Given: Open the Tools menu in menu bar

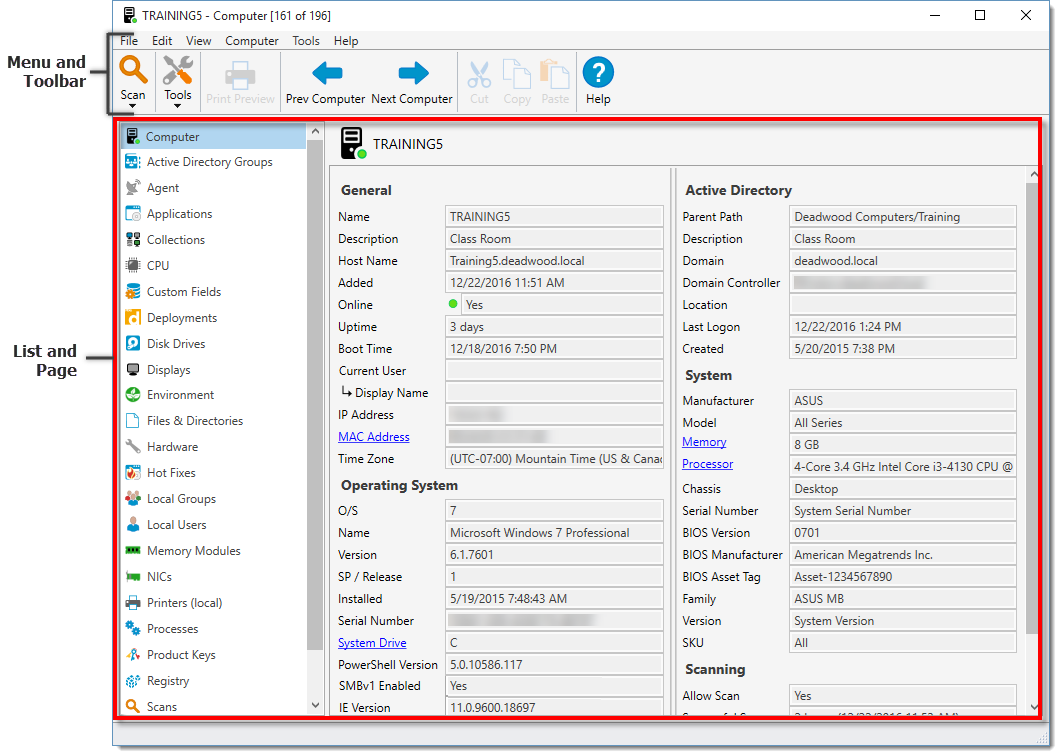Looking at the screenshot, I should 306,41.
